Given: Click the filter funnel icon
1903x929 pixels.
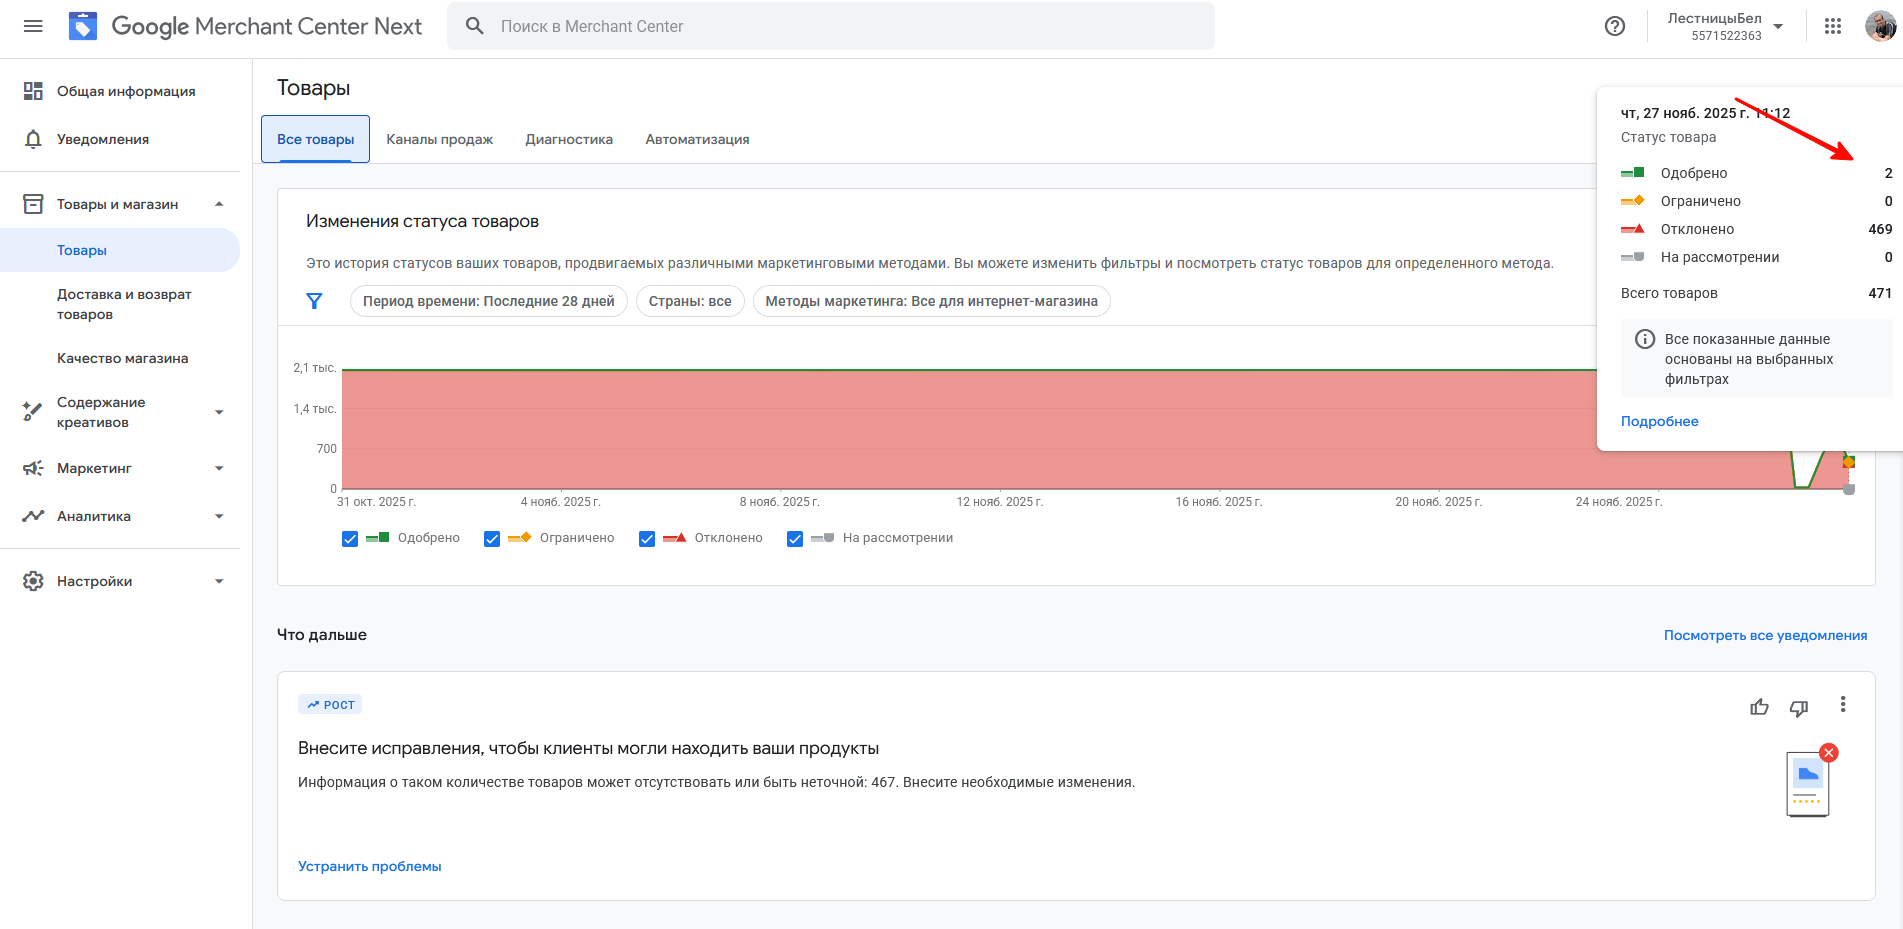Looking at the screenshot, I should (314, 301).
